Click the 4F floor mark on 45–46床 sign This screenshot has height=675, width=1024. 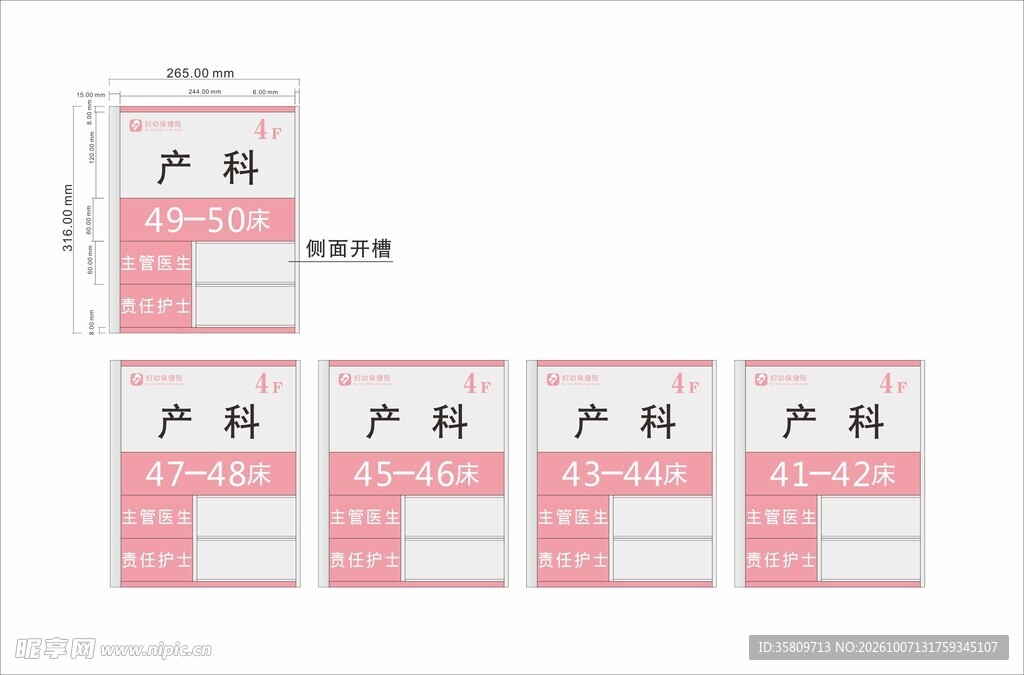tap(477, 383)
